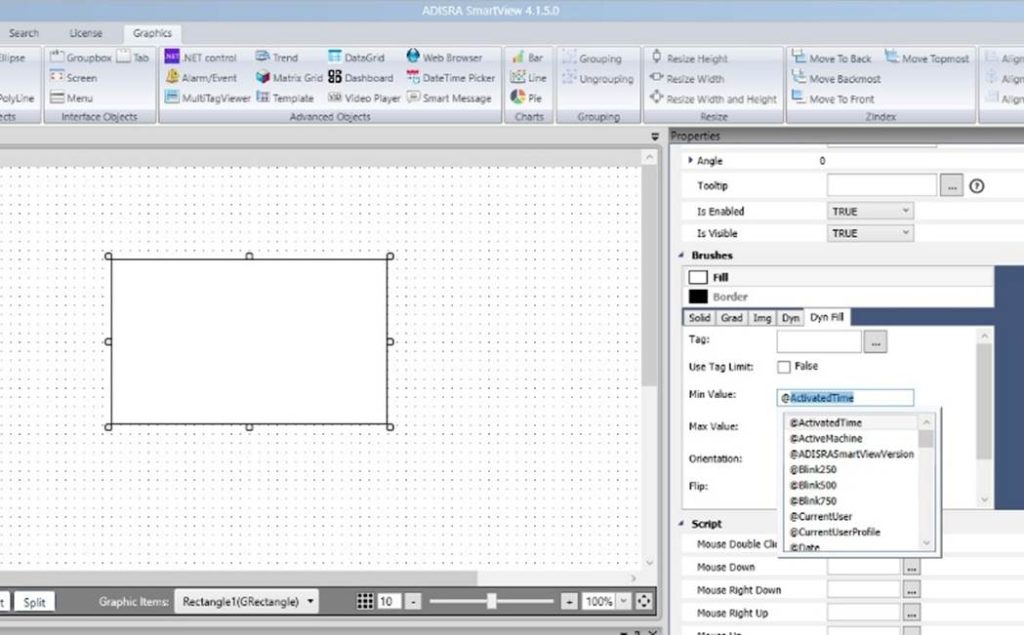This screenshot has height=635, width=1024.
Task: Choose @Blink500 from the suggestion list
Action: click(813, 485)
